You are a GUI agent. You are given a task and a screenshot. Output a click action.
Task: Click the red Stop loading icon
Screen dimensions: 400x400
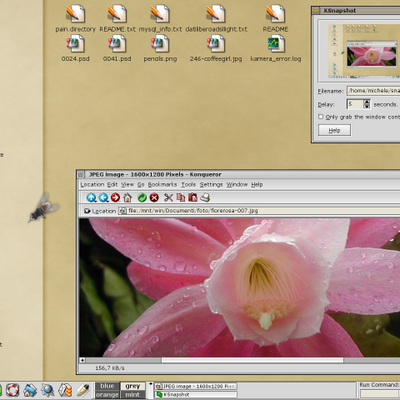[x=154, y=198]
